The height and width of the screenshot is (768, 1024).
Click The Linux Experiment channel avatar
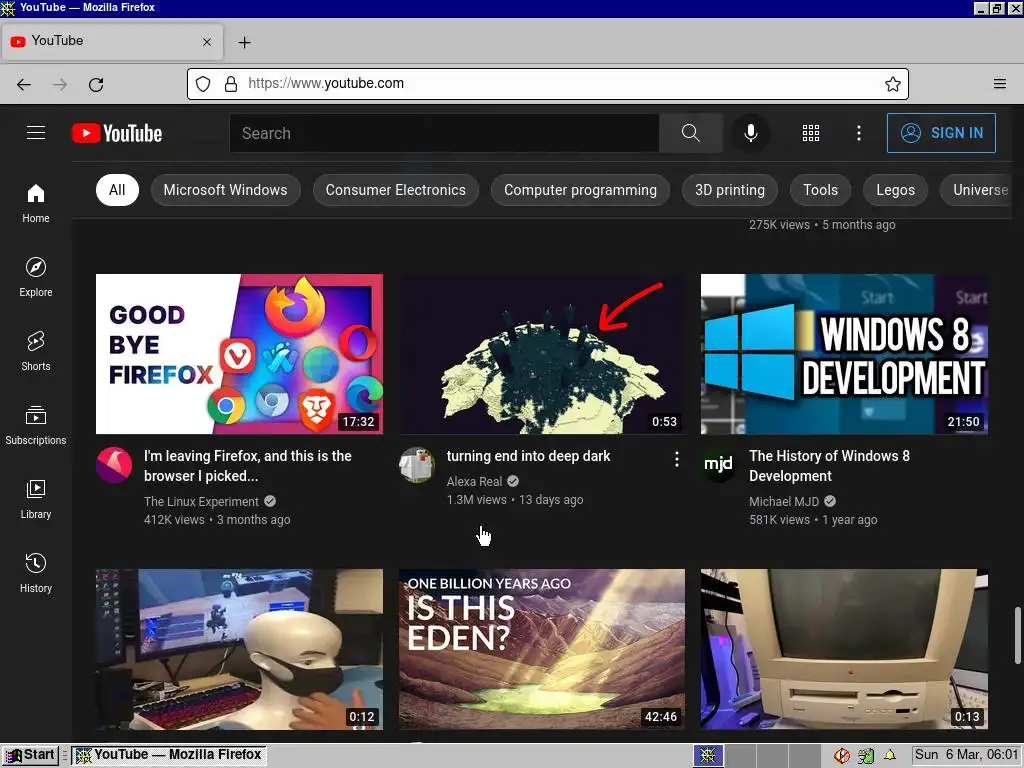pyautogui.click(x=114, y=465)
